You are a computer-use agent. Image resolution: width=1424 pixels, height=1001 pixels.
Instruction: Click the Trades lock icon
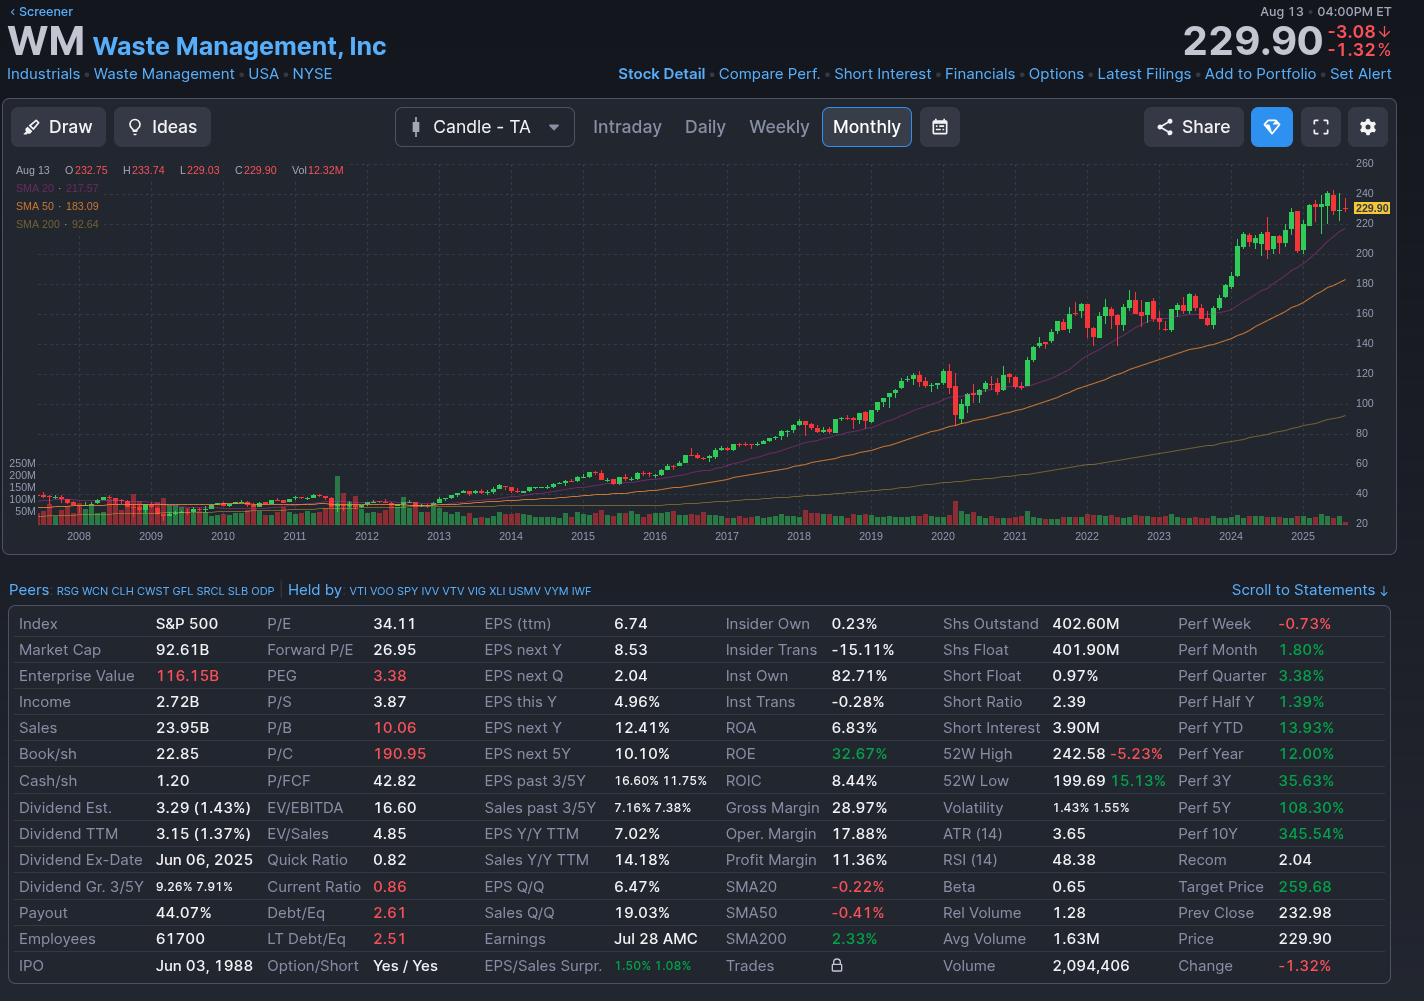pyautogui.click(x=837, y=965)
